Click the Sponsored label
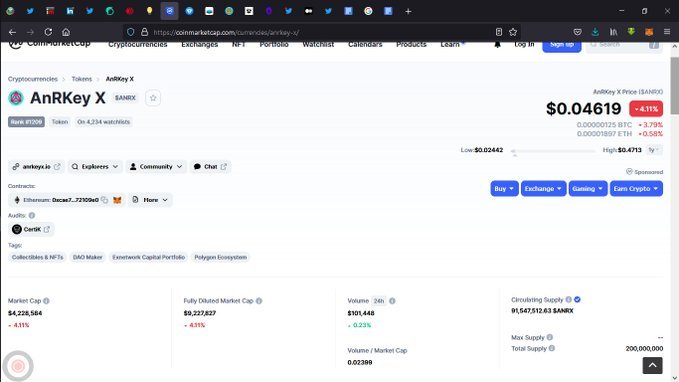679x382 pixels. 644,172
